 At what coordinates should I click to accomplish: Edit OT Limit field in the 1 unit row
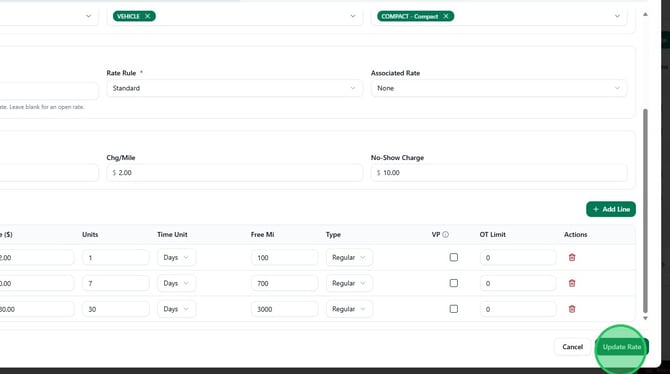[517, 257]
